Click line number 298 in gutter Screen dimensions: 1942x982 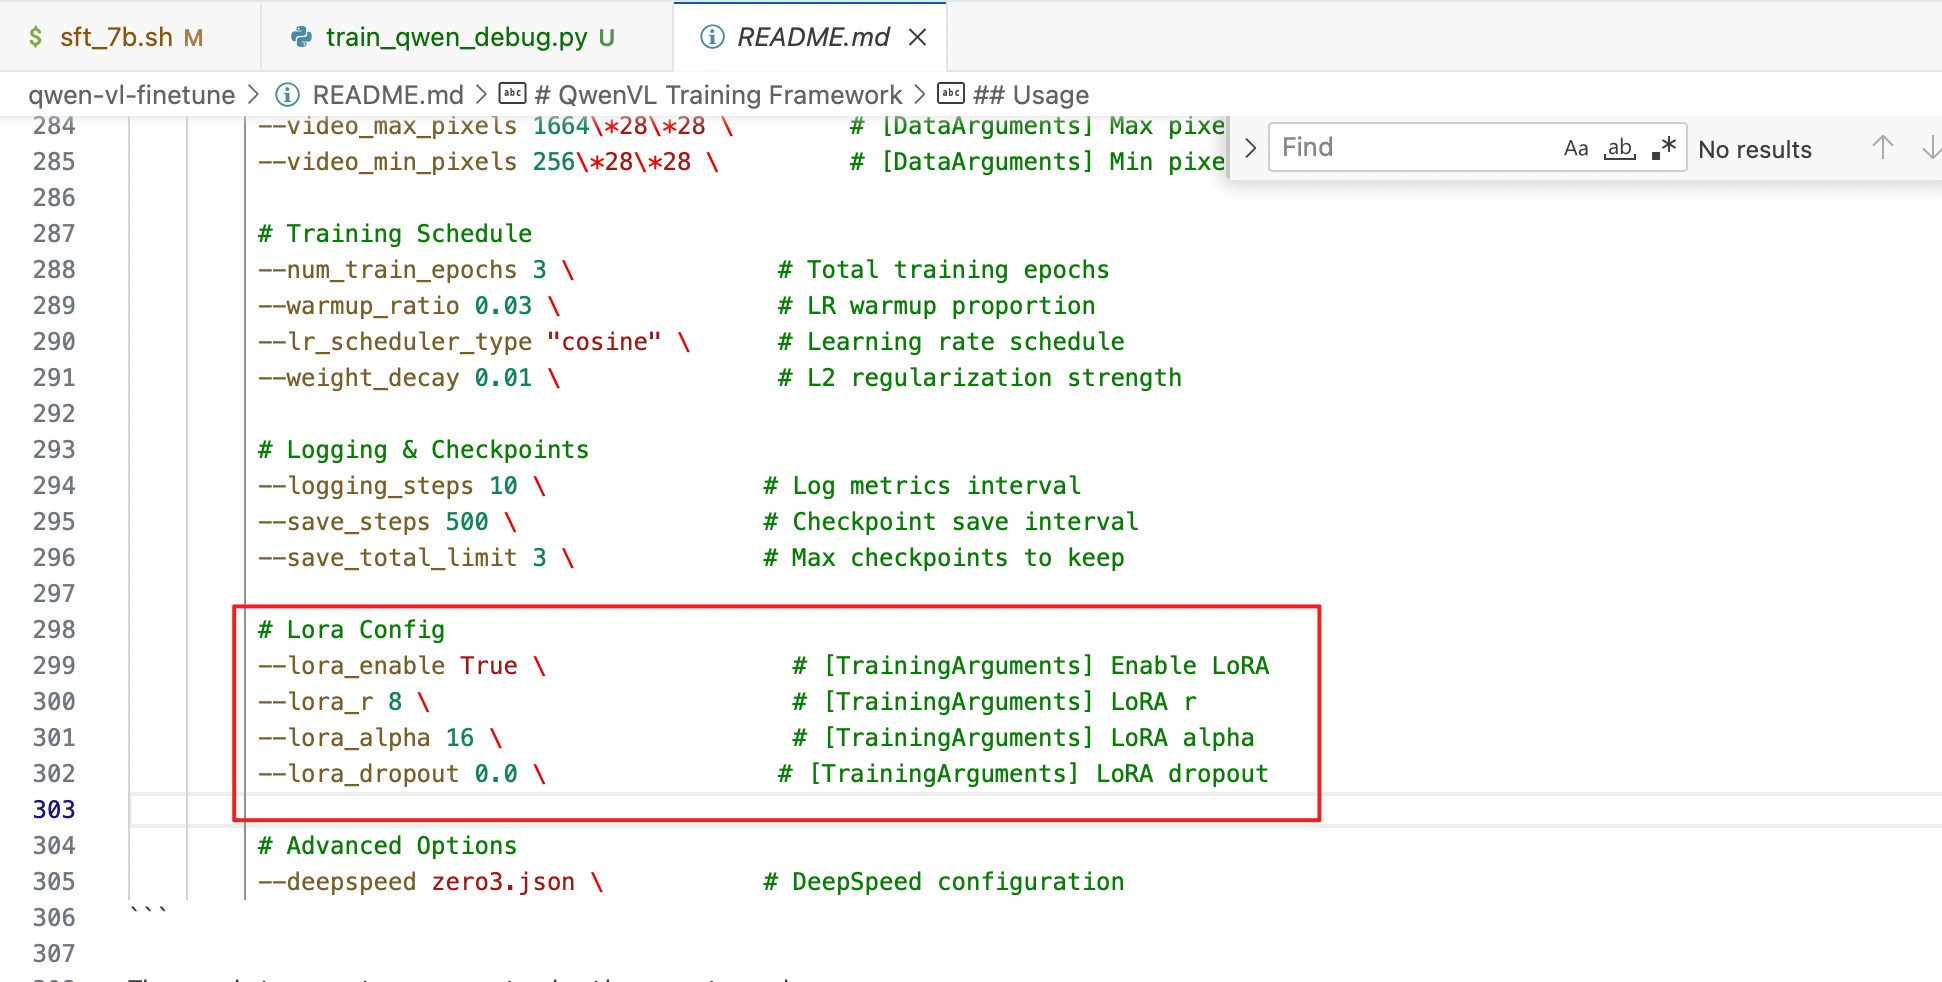pos(54,630)
